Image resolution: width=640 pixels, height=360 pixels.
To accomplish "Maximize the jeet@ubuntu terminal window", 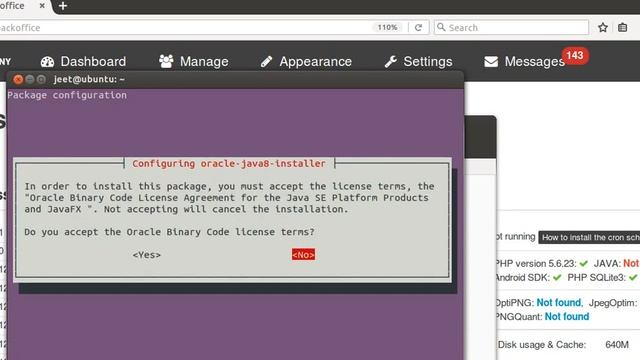I will [x=41, y=79].
